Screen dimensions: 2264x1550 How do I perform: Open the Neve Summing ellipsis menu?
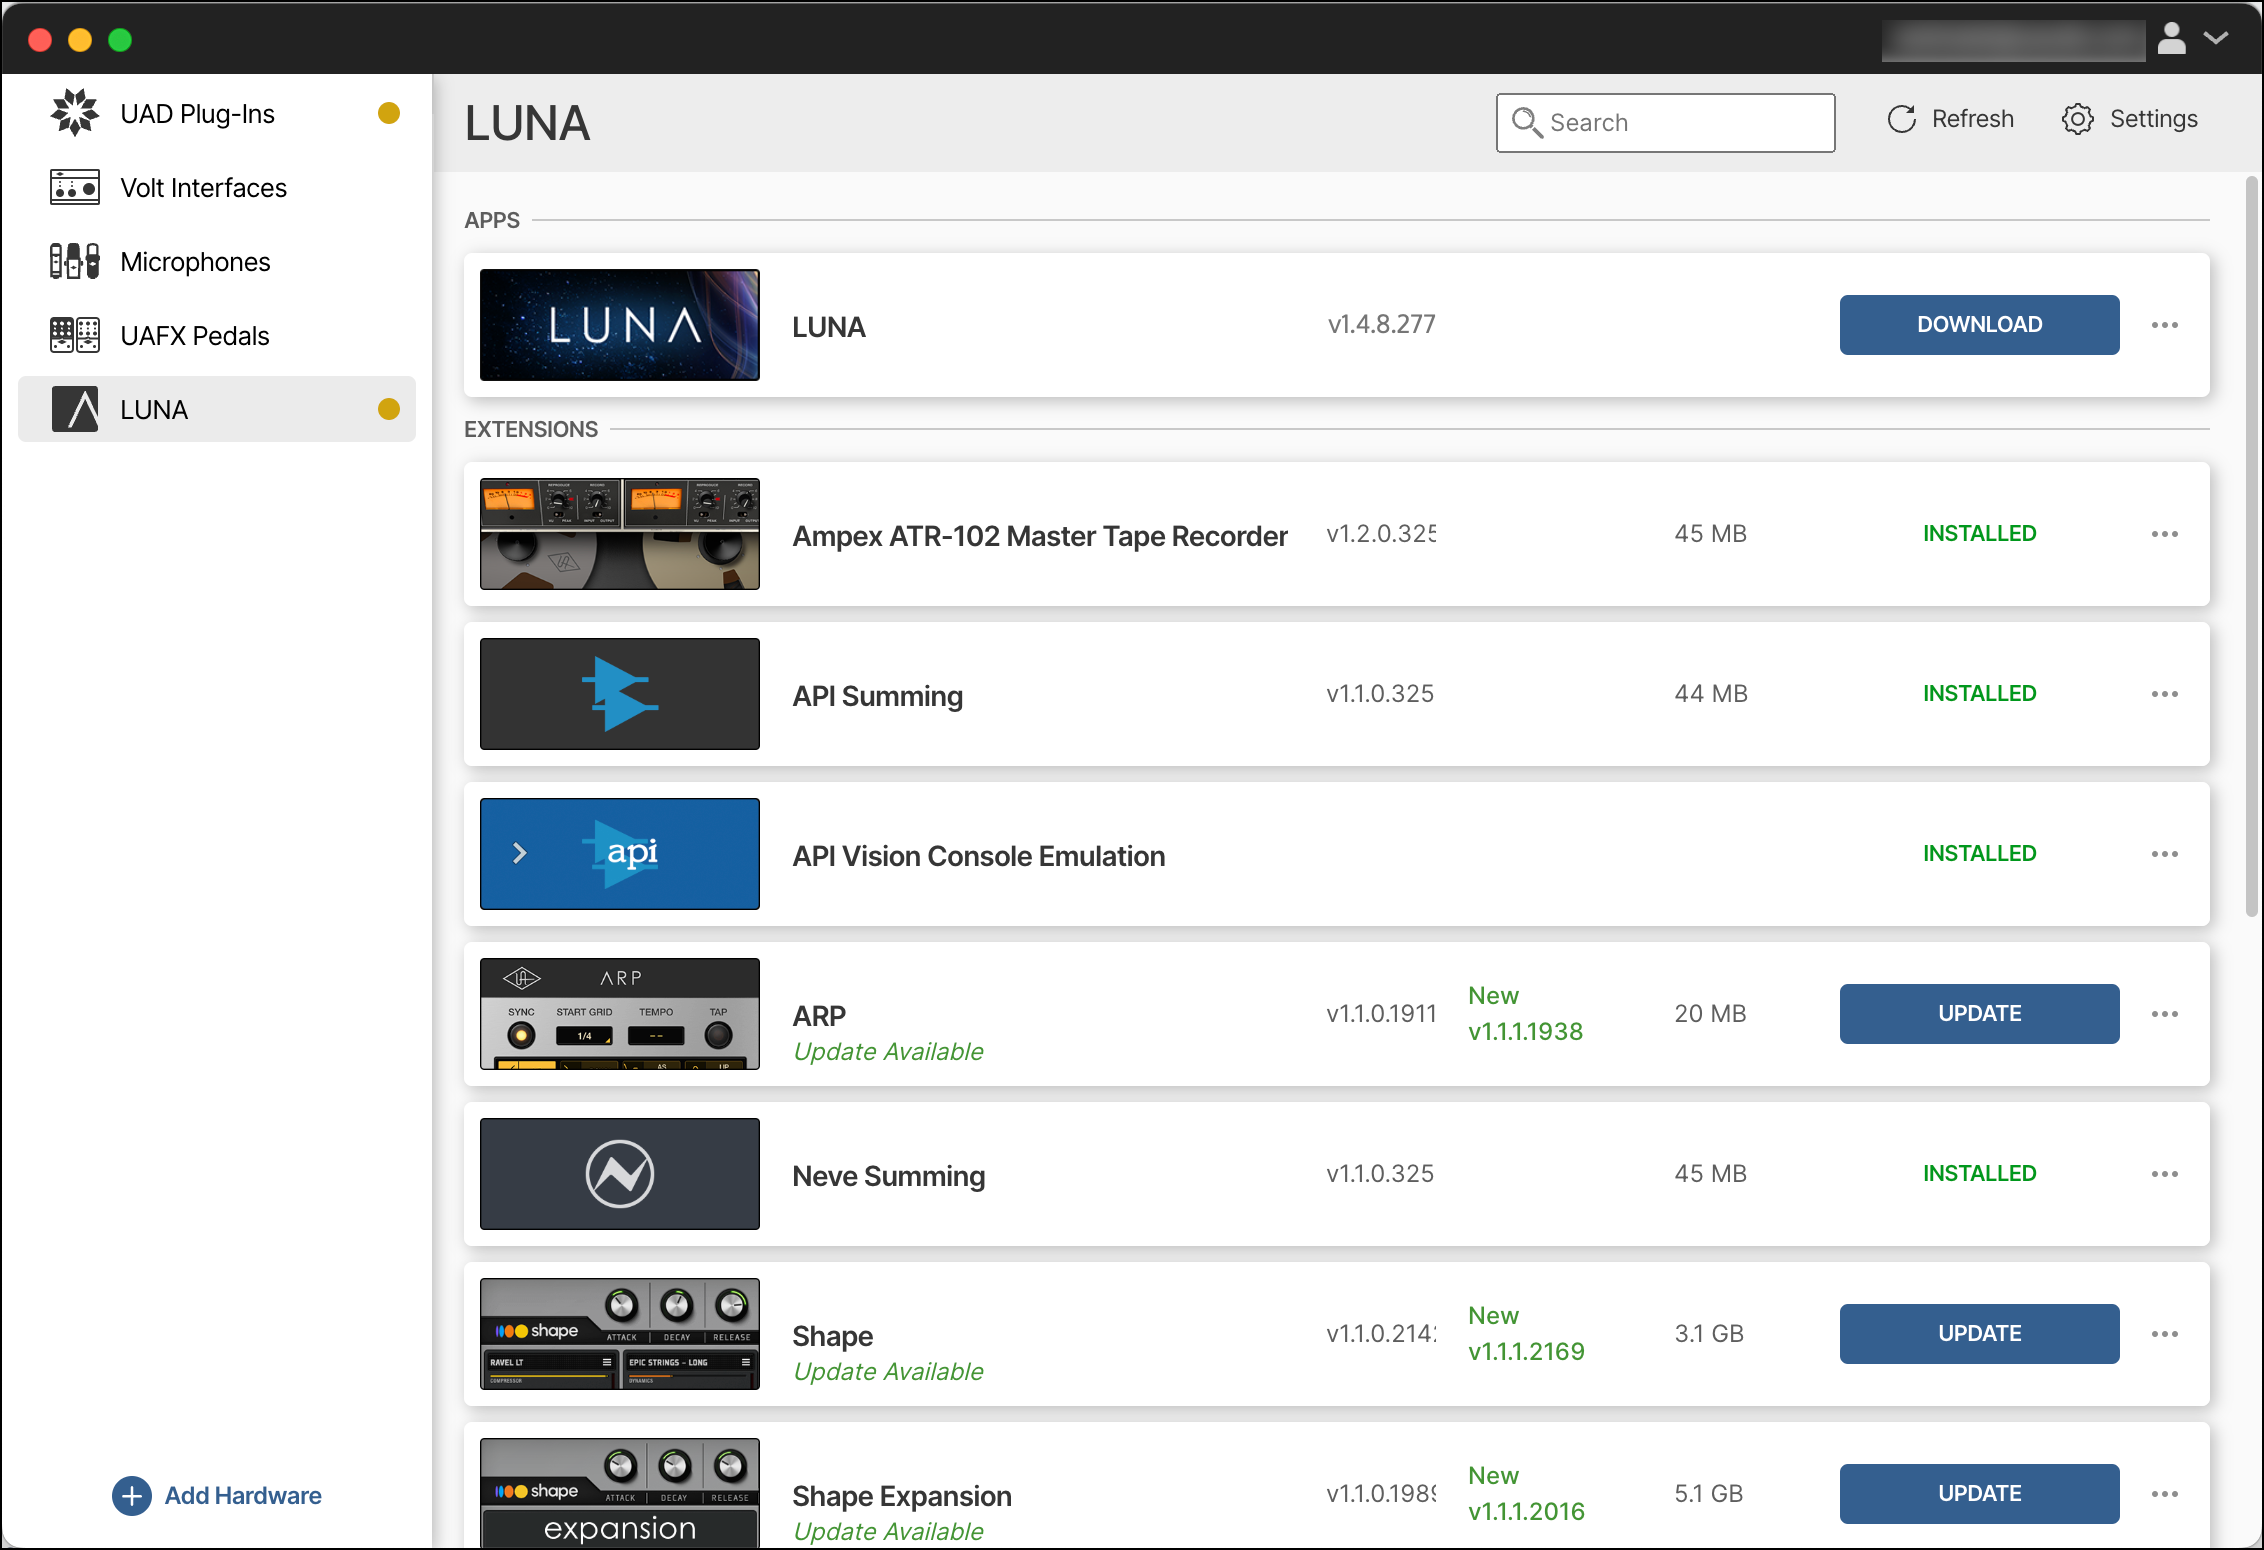[x=2165, y=1174]
